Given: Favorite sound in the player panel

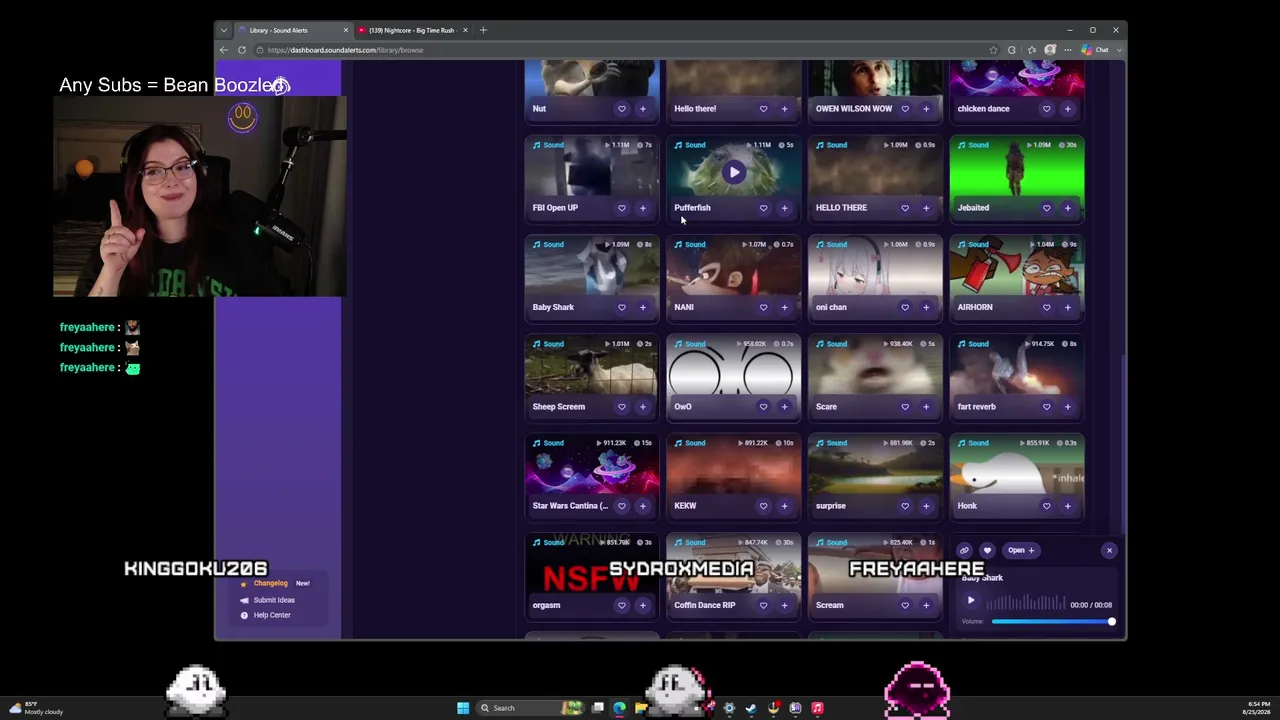Looking at the screenshot, I should (x=987, y=550).
